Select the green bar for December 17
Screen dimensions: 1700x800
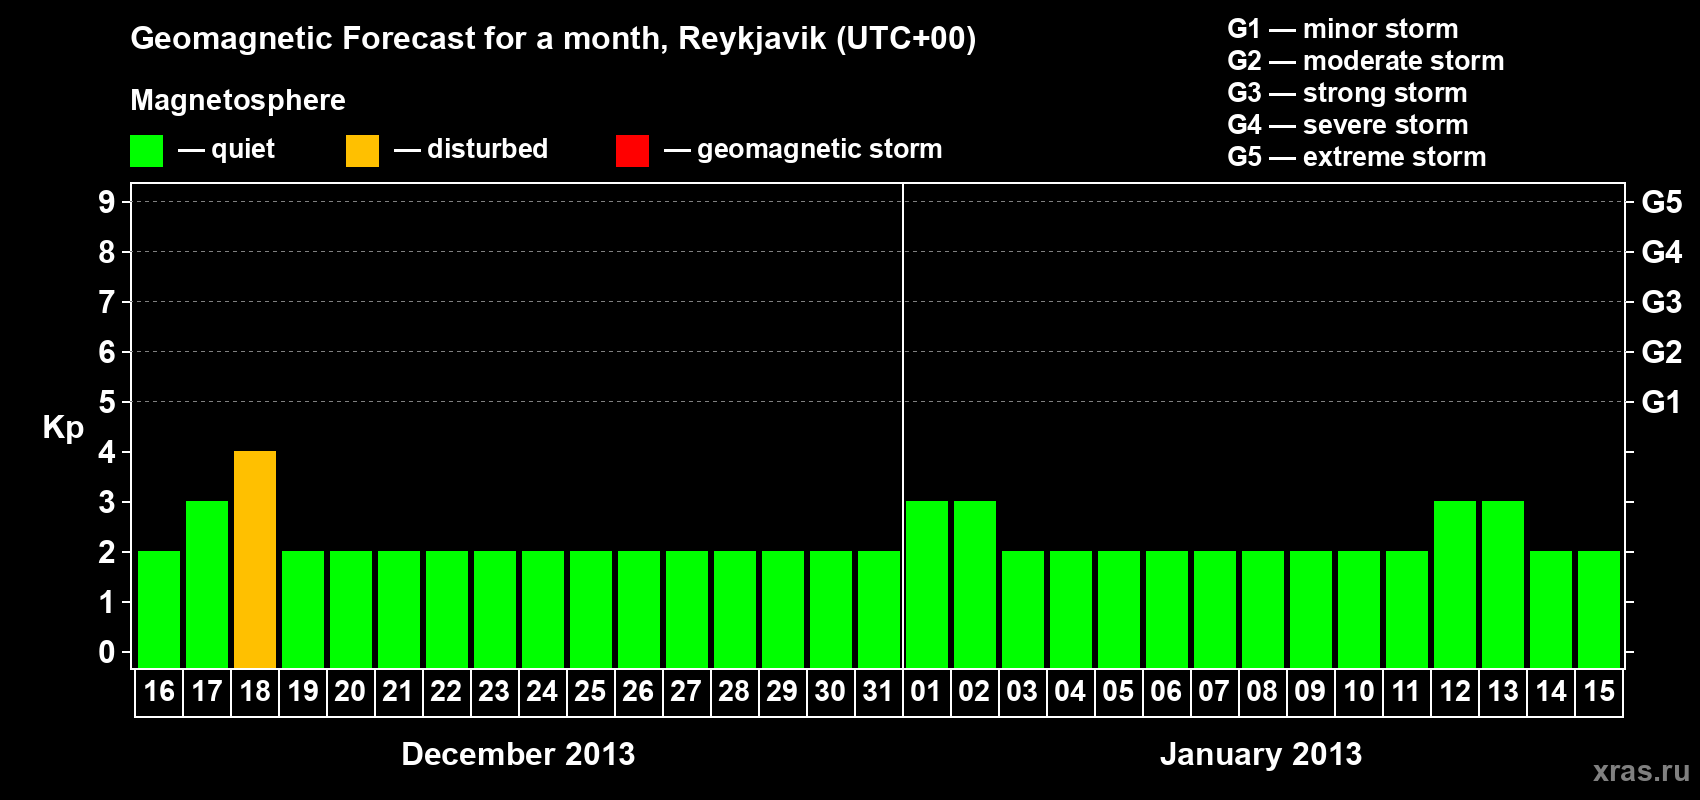(x=207, y=584)
